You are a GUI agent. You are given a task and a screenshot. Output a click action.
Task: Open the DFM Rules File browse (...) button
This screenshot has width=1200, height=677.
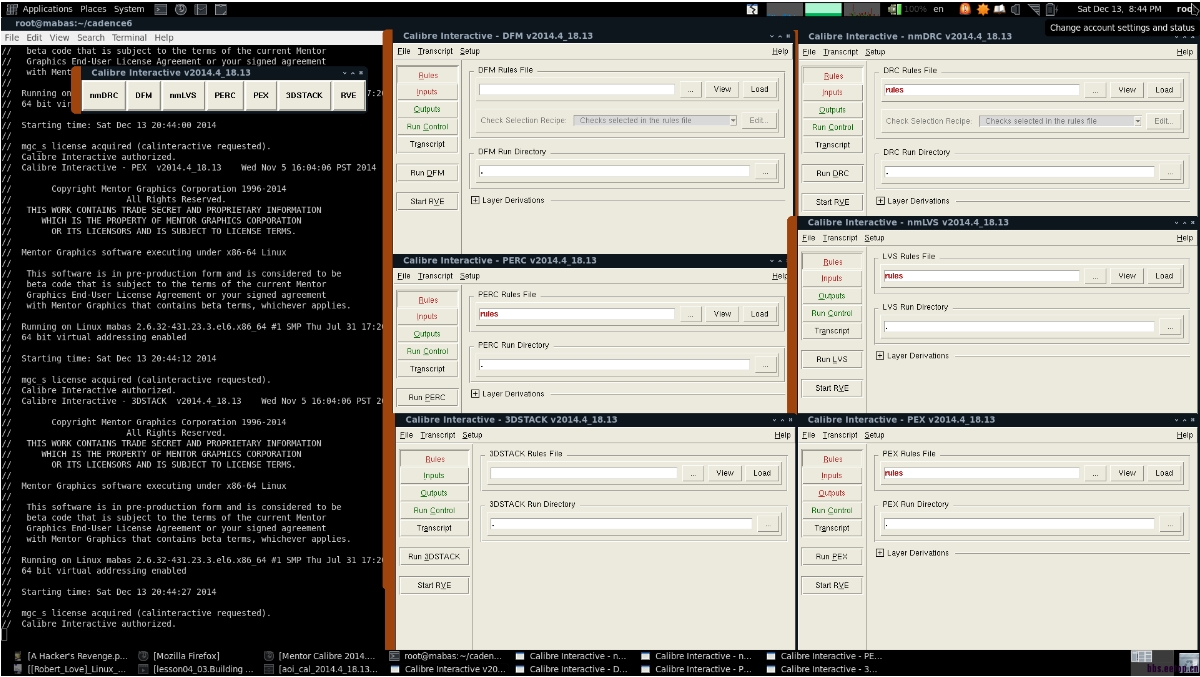(x=691, y=89)
